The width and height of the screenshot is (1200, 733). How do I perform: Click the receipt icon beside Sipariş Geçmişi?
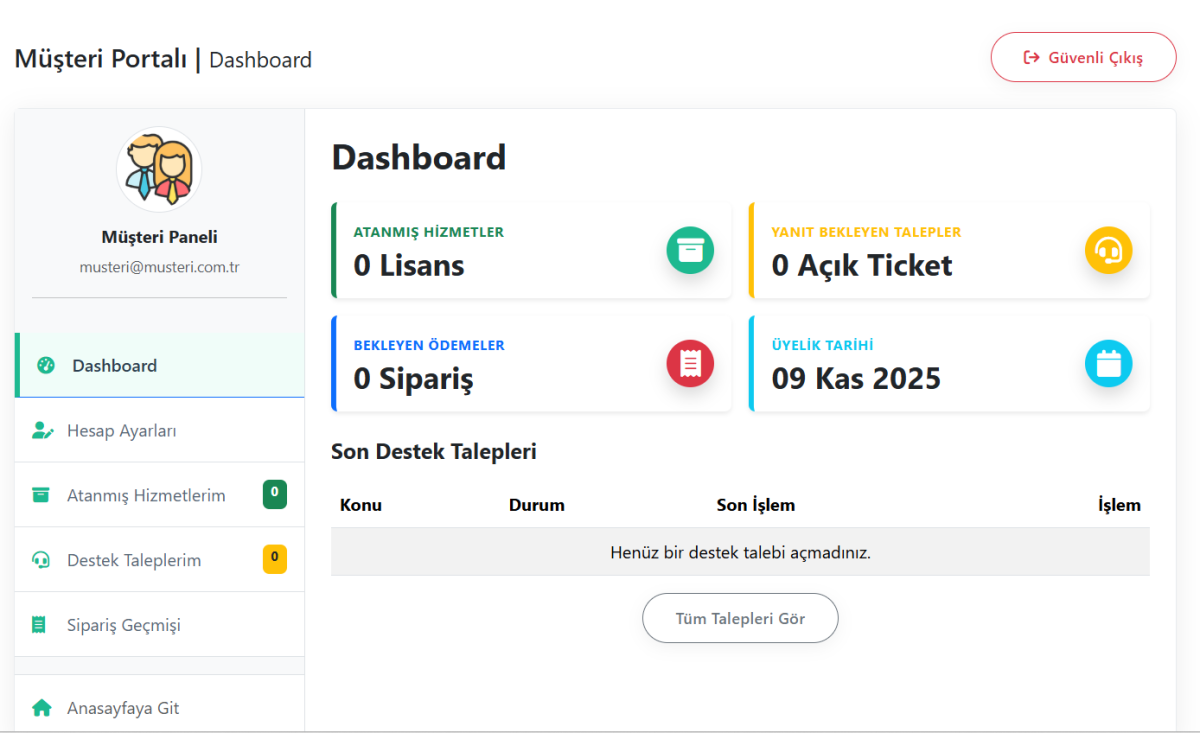coord(39,625)
